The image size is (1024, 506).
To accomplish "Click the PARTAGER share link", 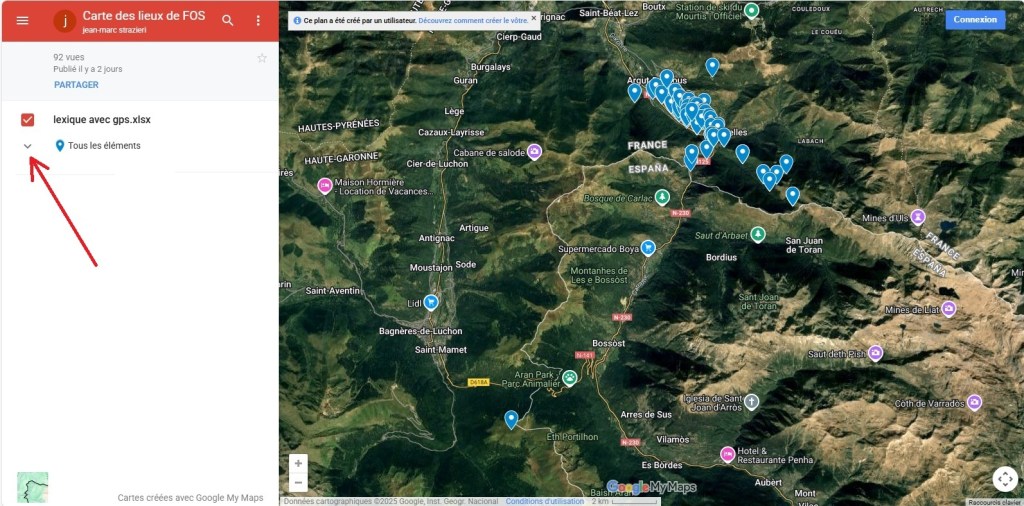I will pos(76,85).
